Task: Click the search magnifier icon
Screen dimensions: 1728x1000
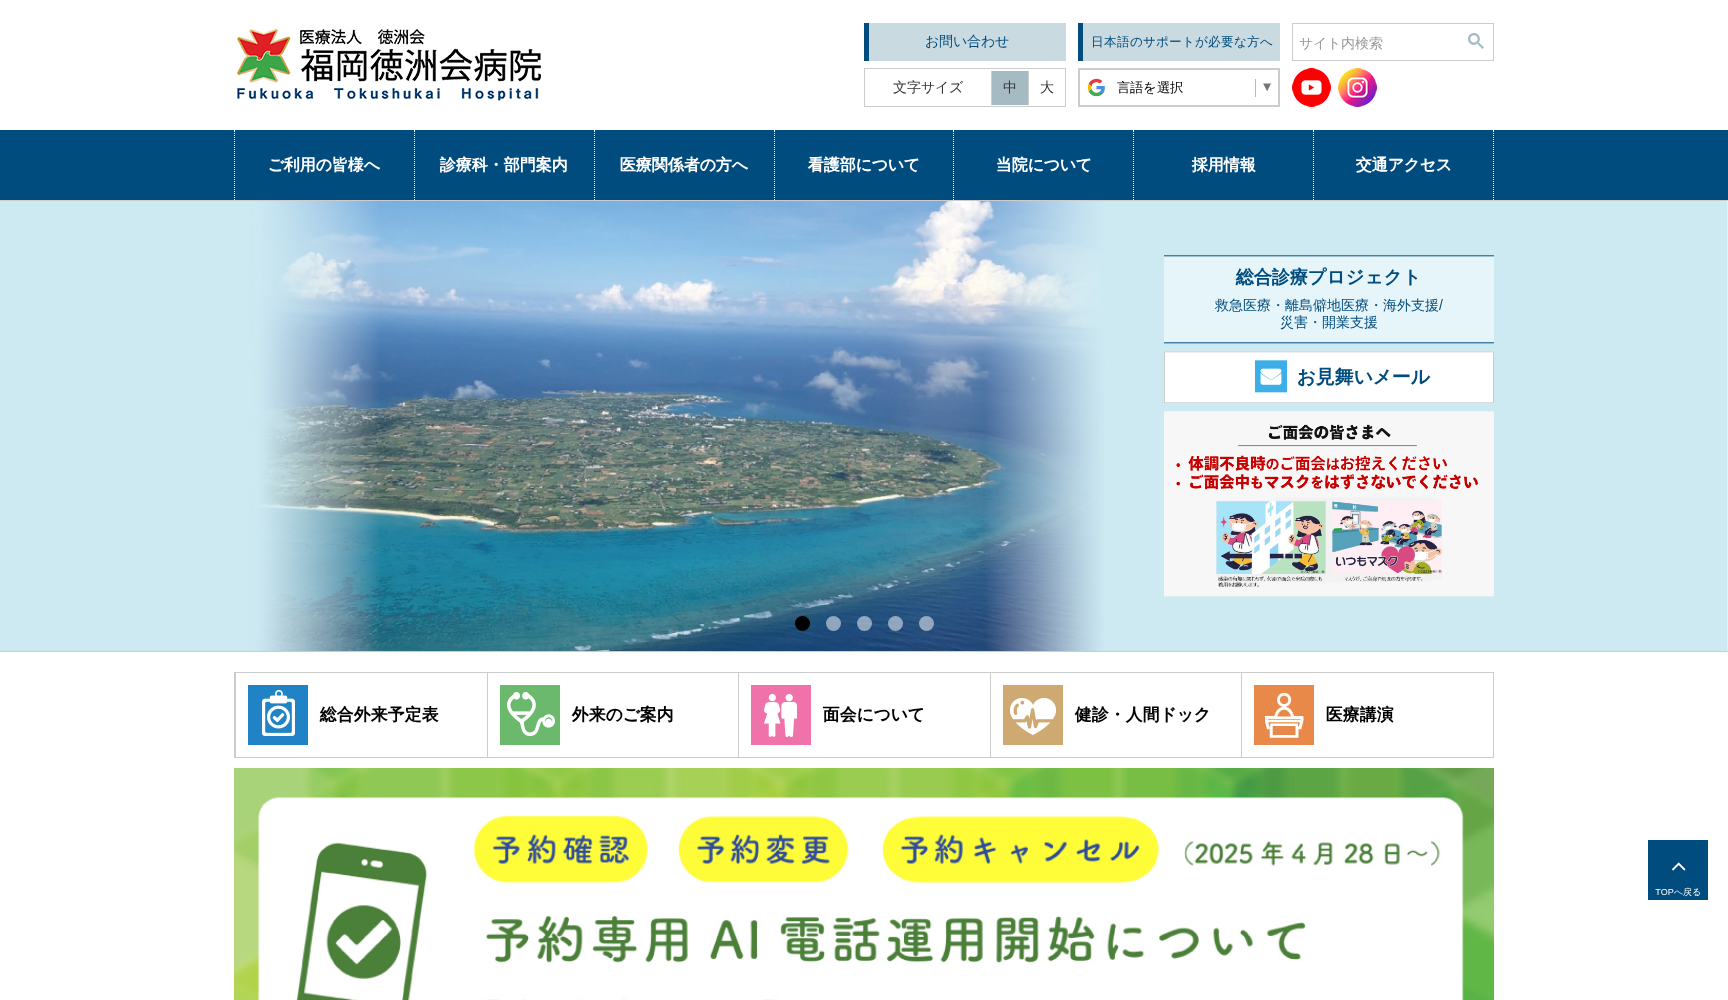Action: [1475, 42]
